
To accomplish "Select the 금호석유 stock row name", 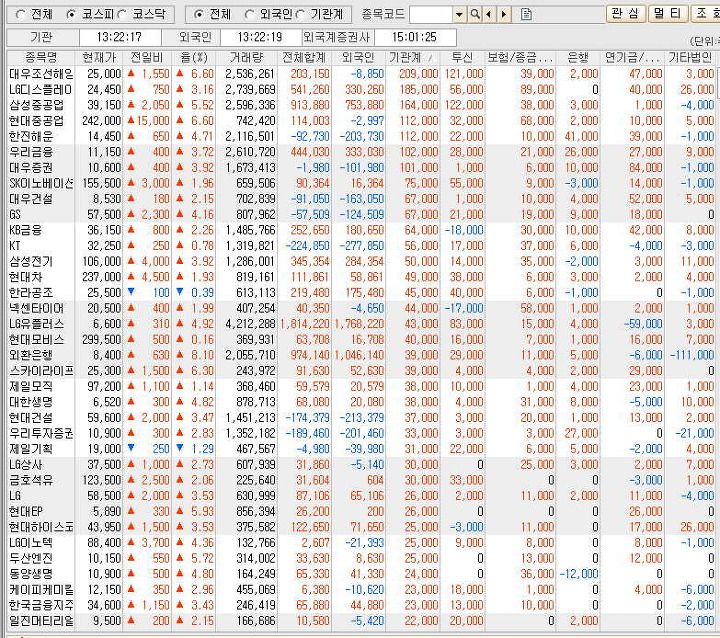I will pos(31,480).
